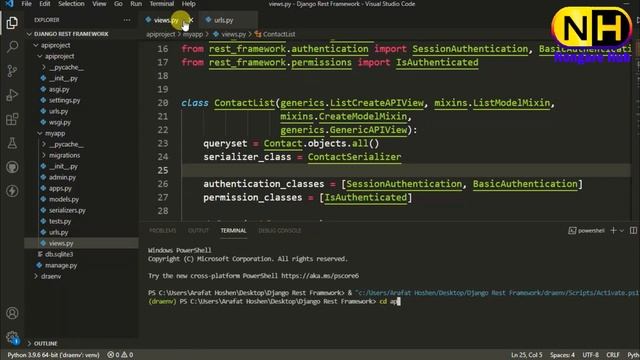Open the Selection menu

coord(71,4)
